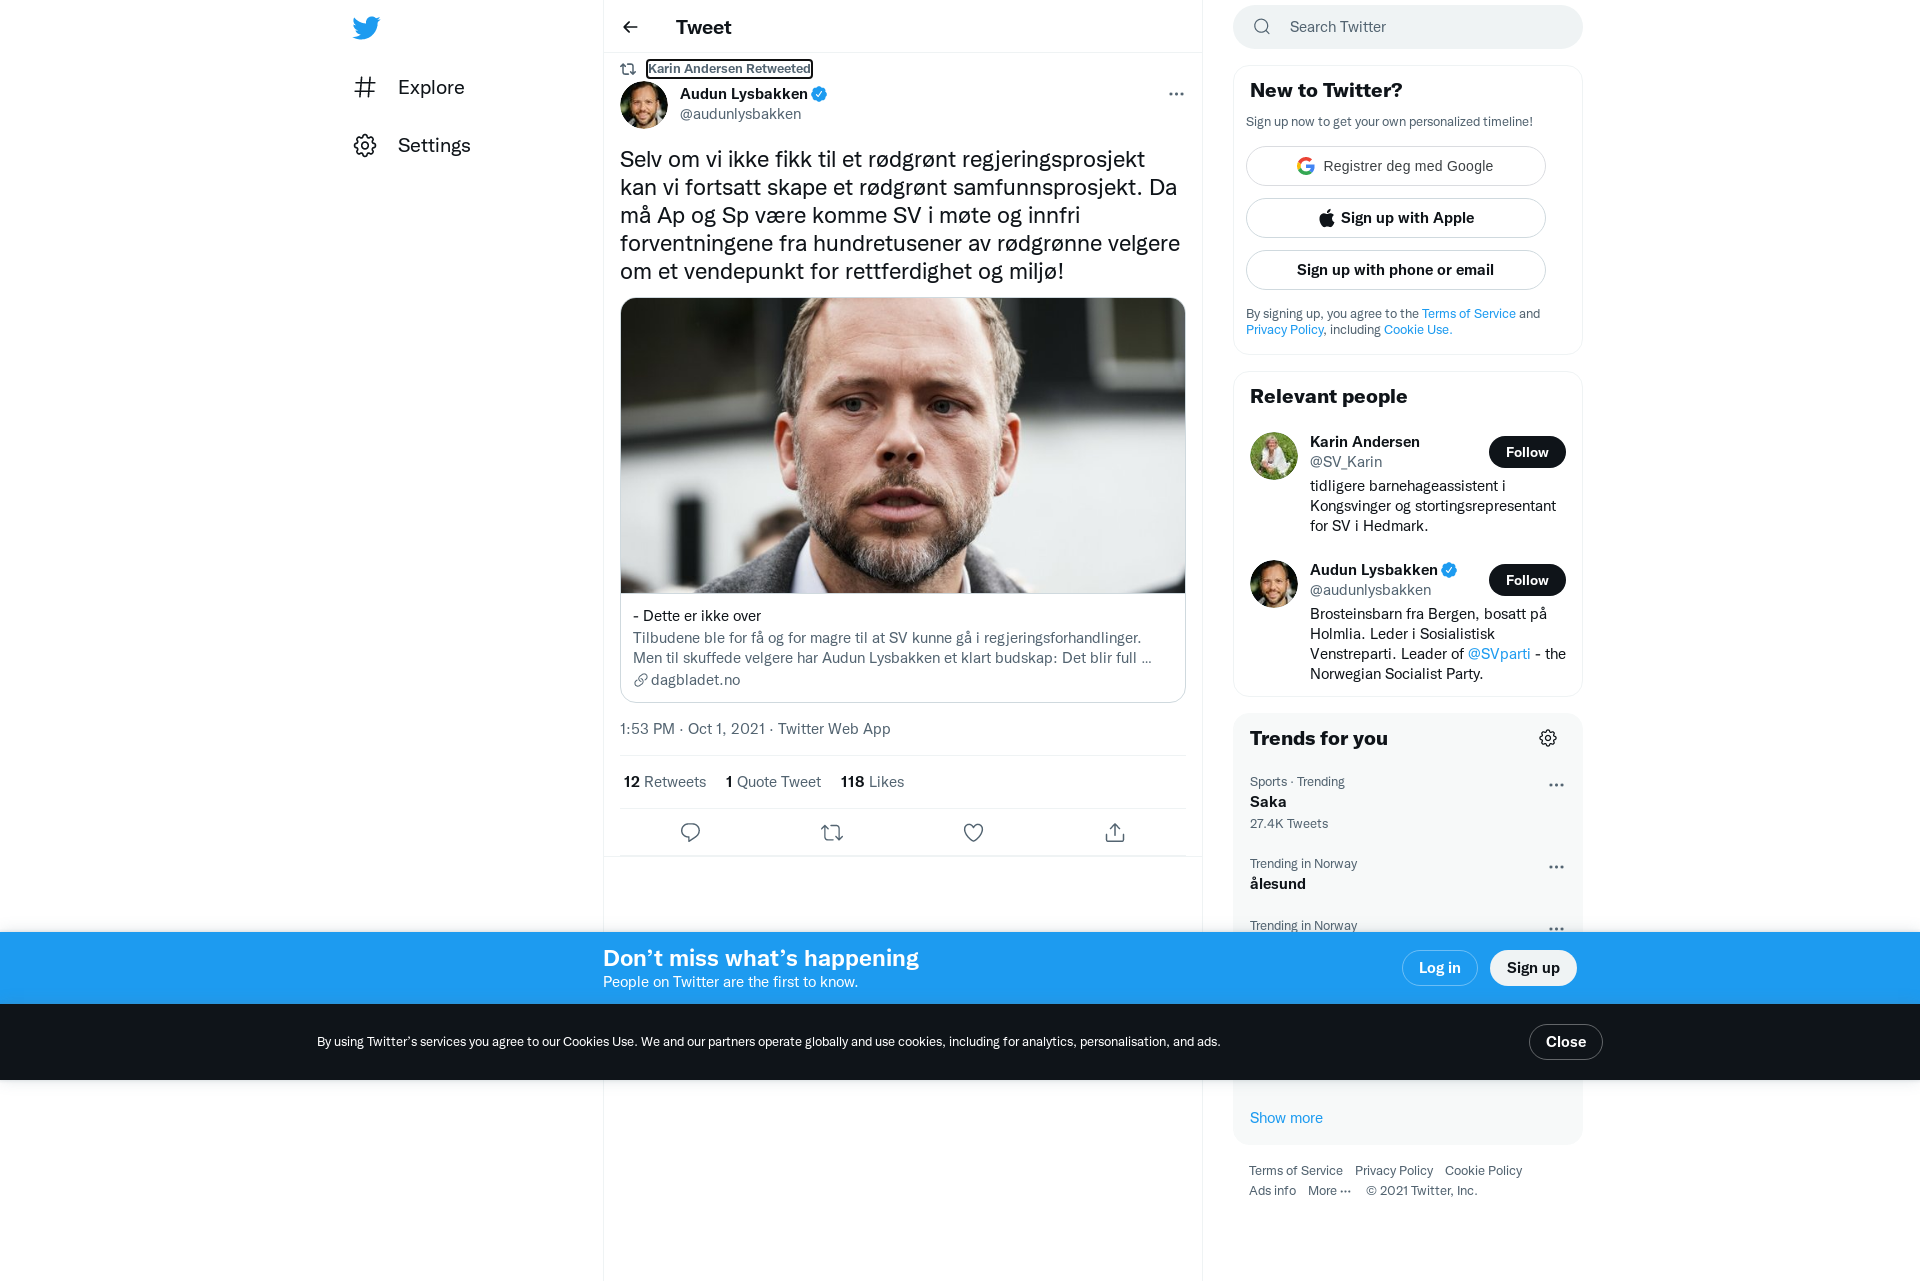The height and width of the screenshot is (1281, 1920).
Task: Open Settings from the left sidebar
Action: click(x=412, y=145)
